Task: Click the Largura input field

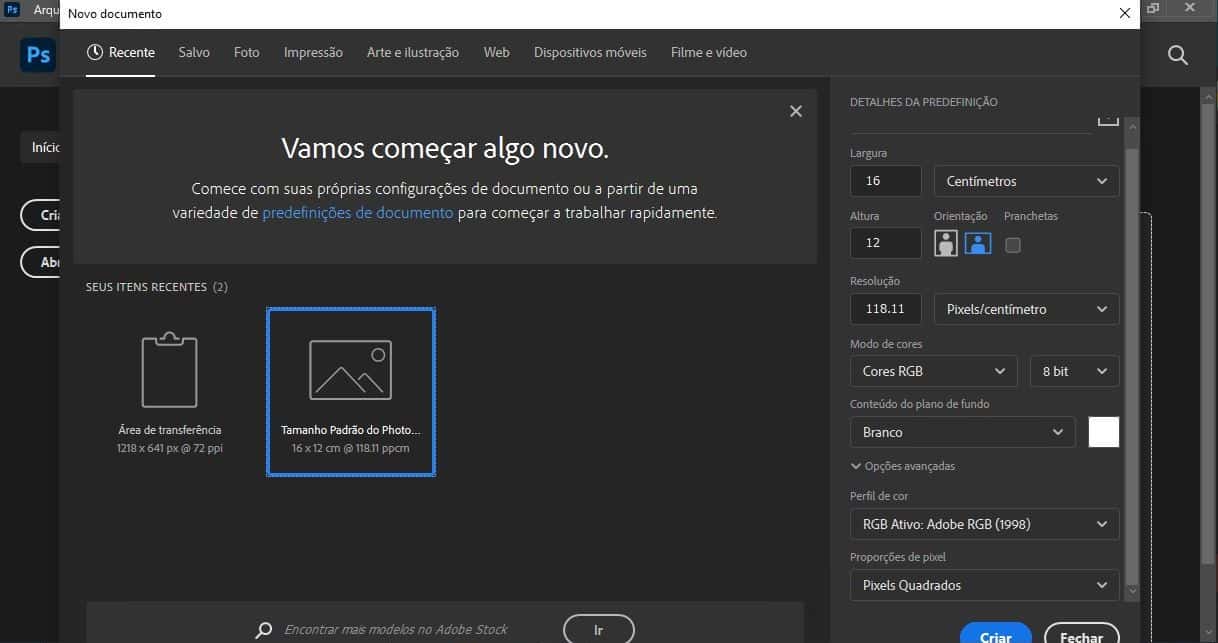Action: [886, 181]
